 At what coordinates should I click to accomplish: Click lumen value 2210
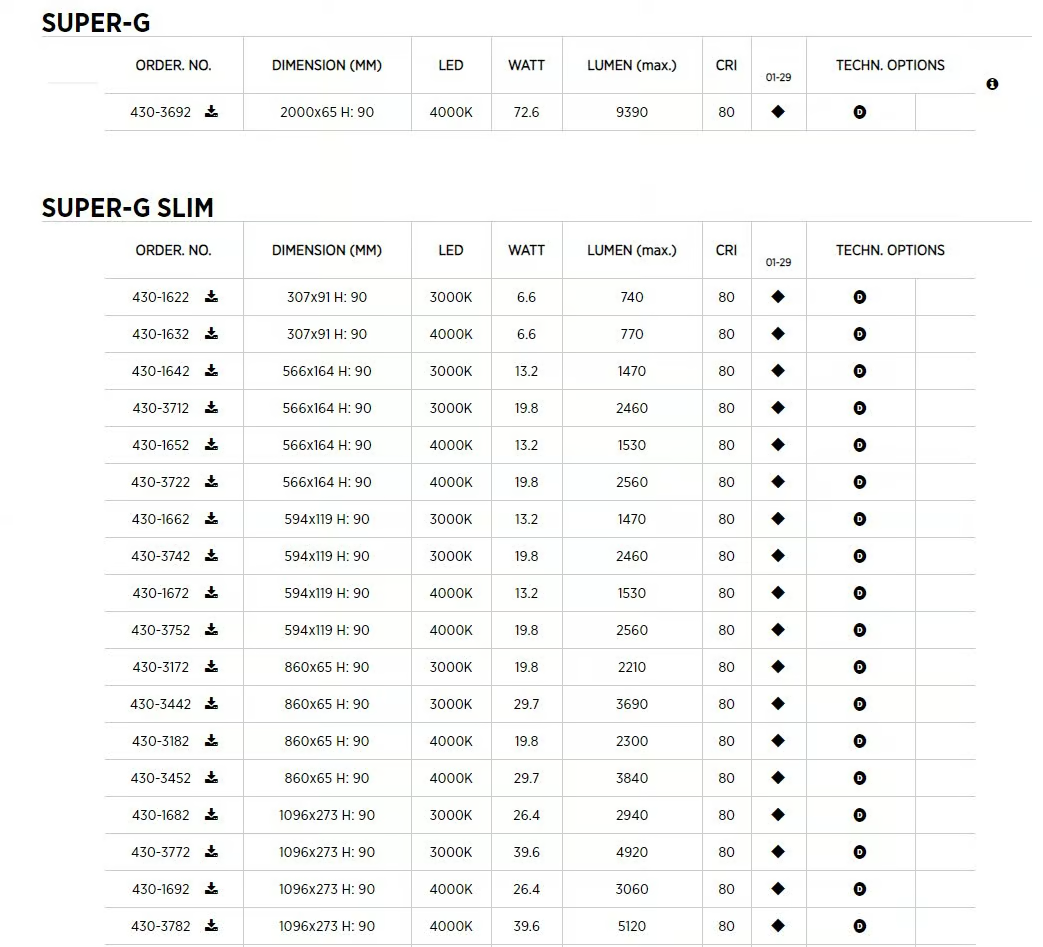(631, 667)
